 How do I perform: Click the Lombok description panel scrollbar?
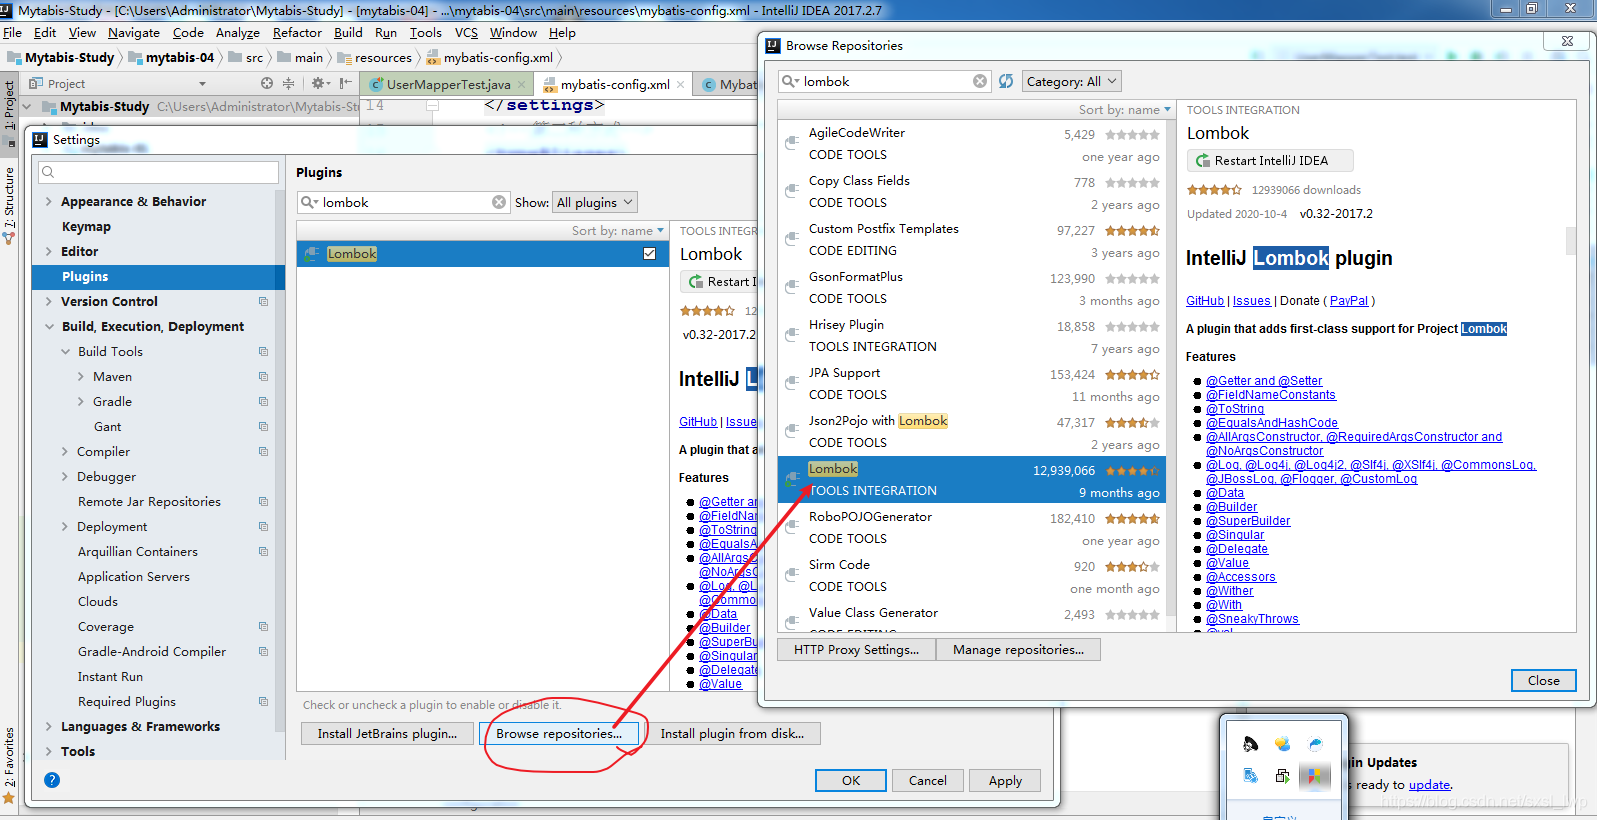pos(1570,240)
